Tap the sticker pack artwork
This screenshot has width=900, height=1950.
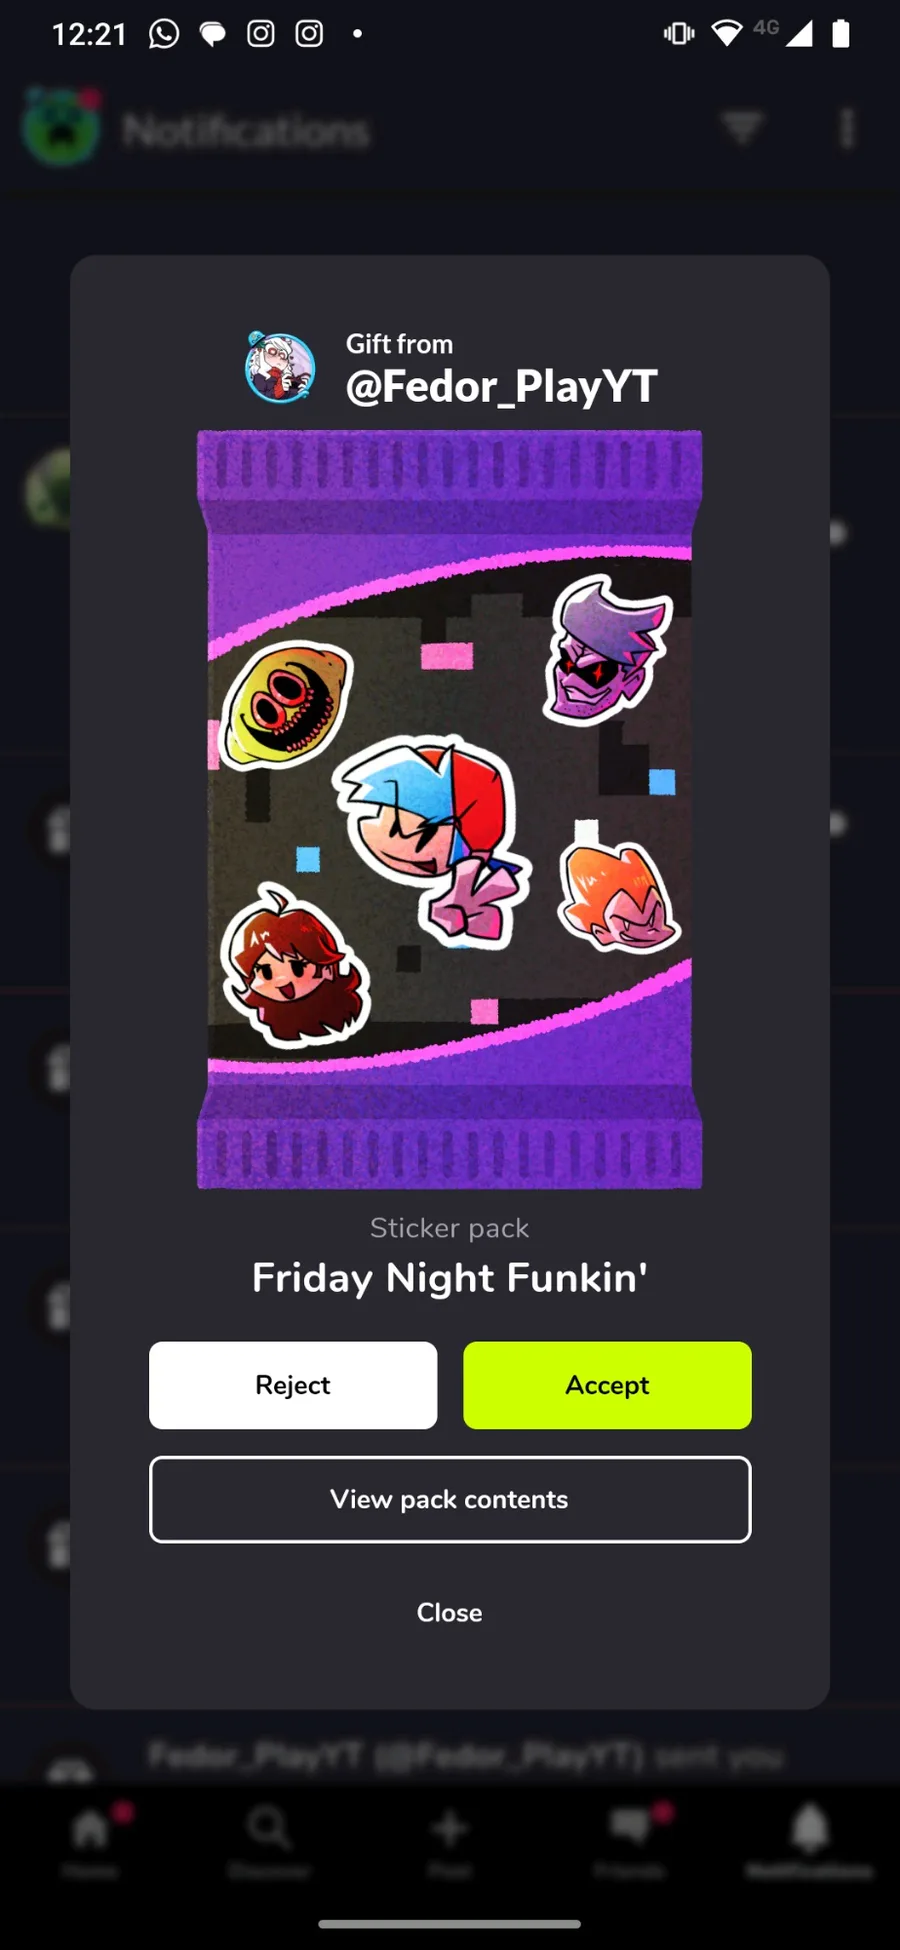(450, 809)
